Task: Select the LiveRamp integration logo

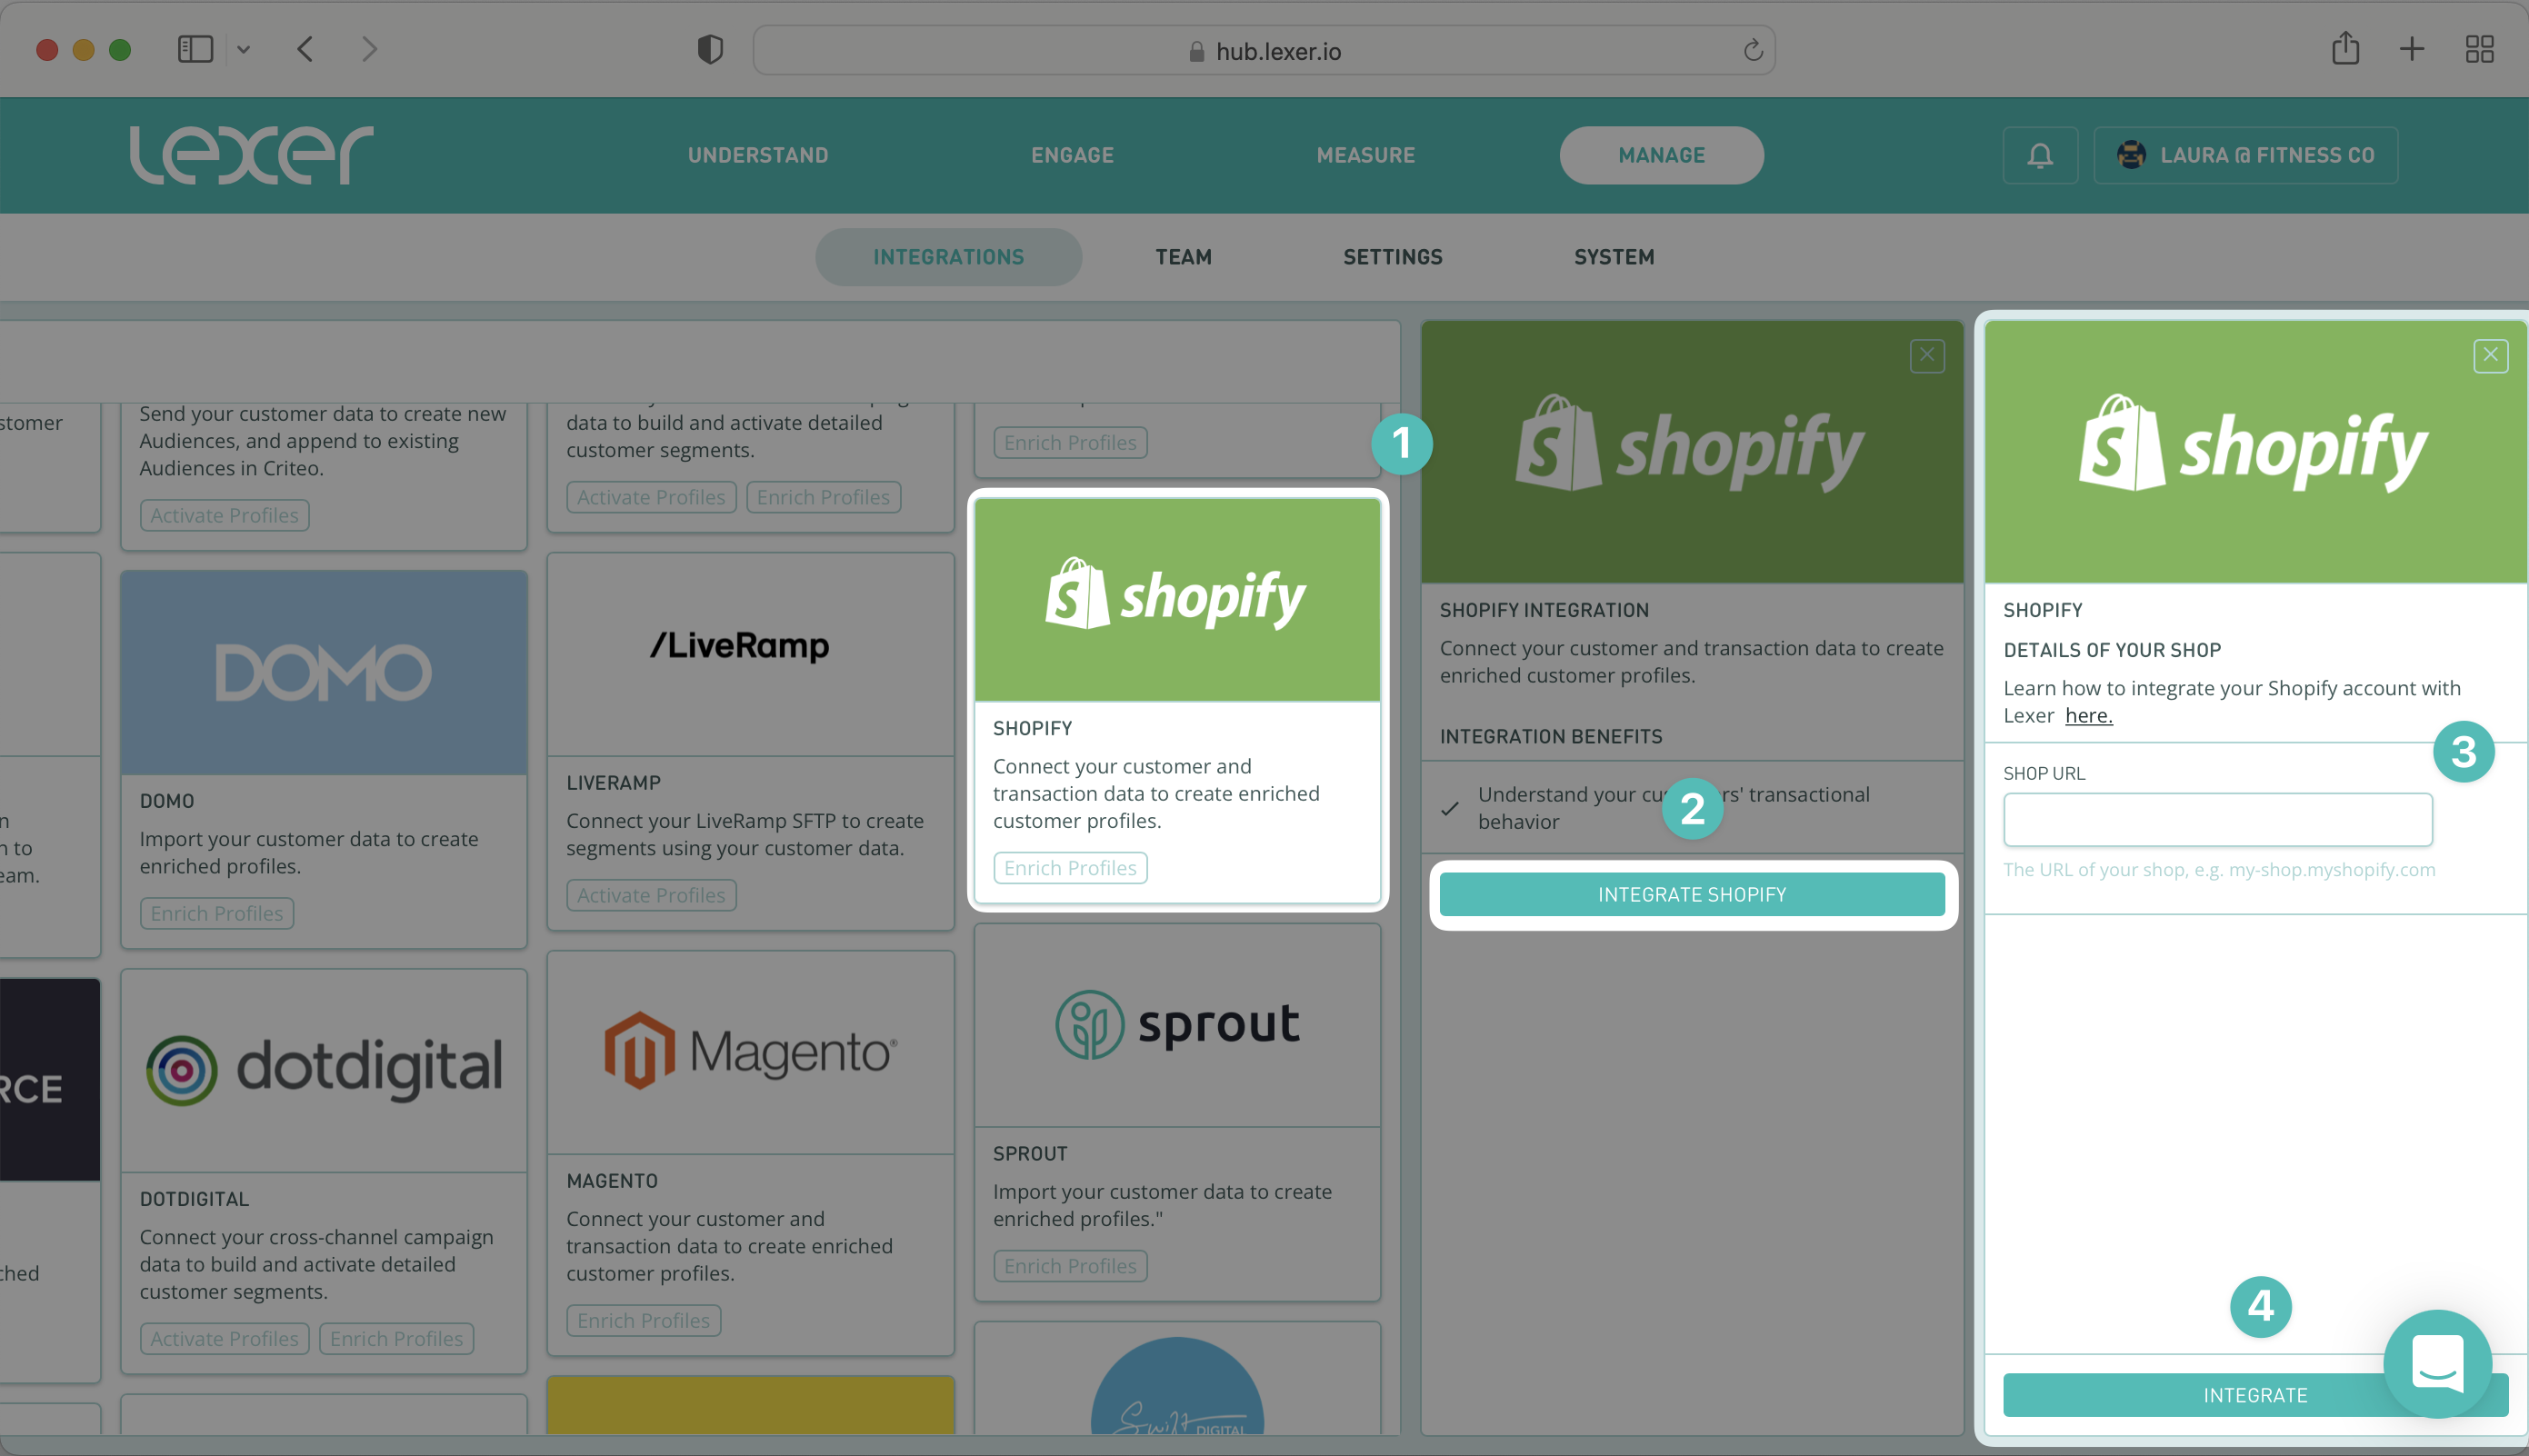Action: 739,645
